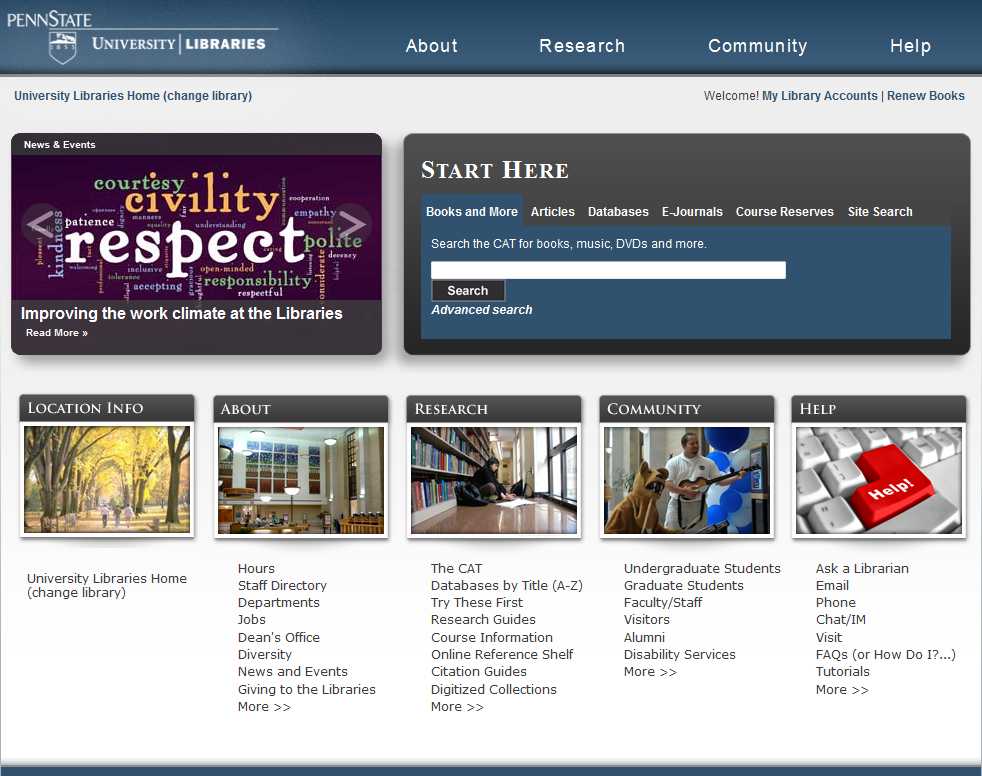This screenshot has height=776, width=982.
Task: Switch to the Course Reserves tab
Action: coord(784,211)
